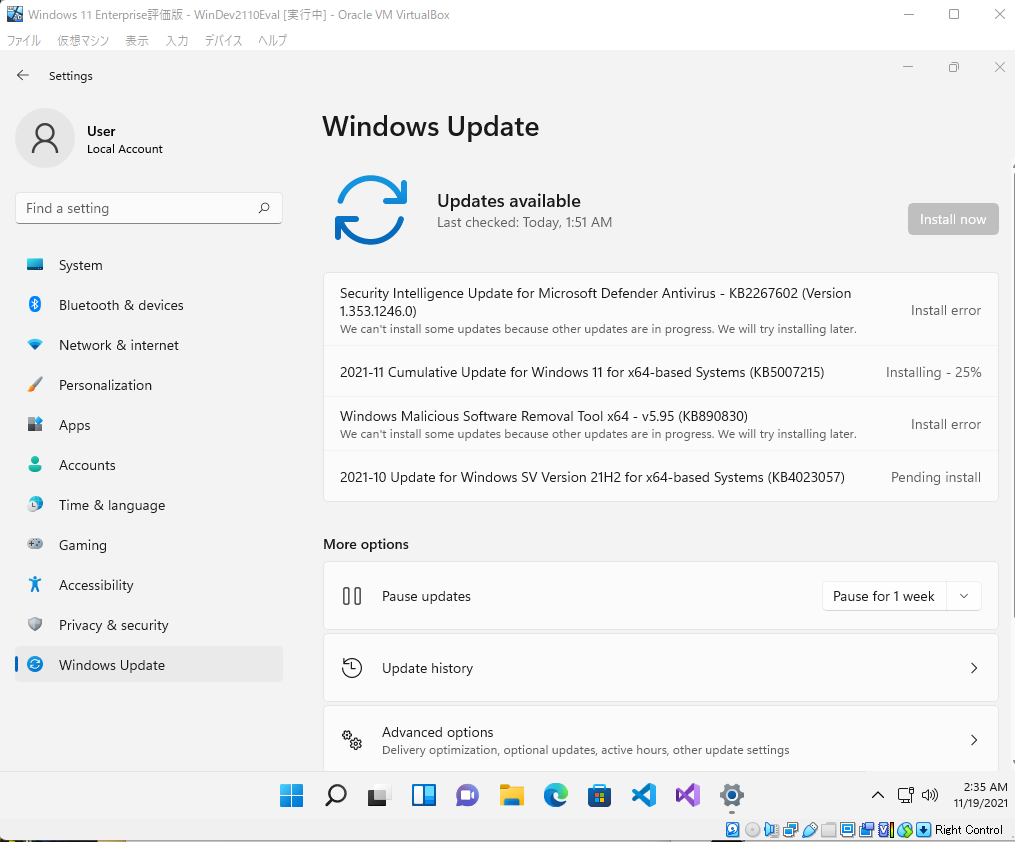Open the デバイス menu
Image resolution: width=1015 pixels, height=843 pixels.
pyautogui.click(x=223, y=40)
